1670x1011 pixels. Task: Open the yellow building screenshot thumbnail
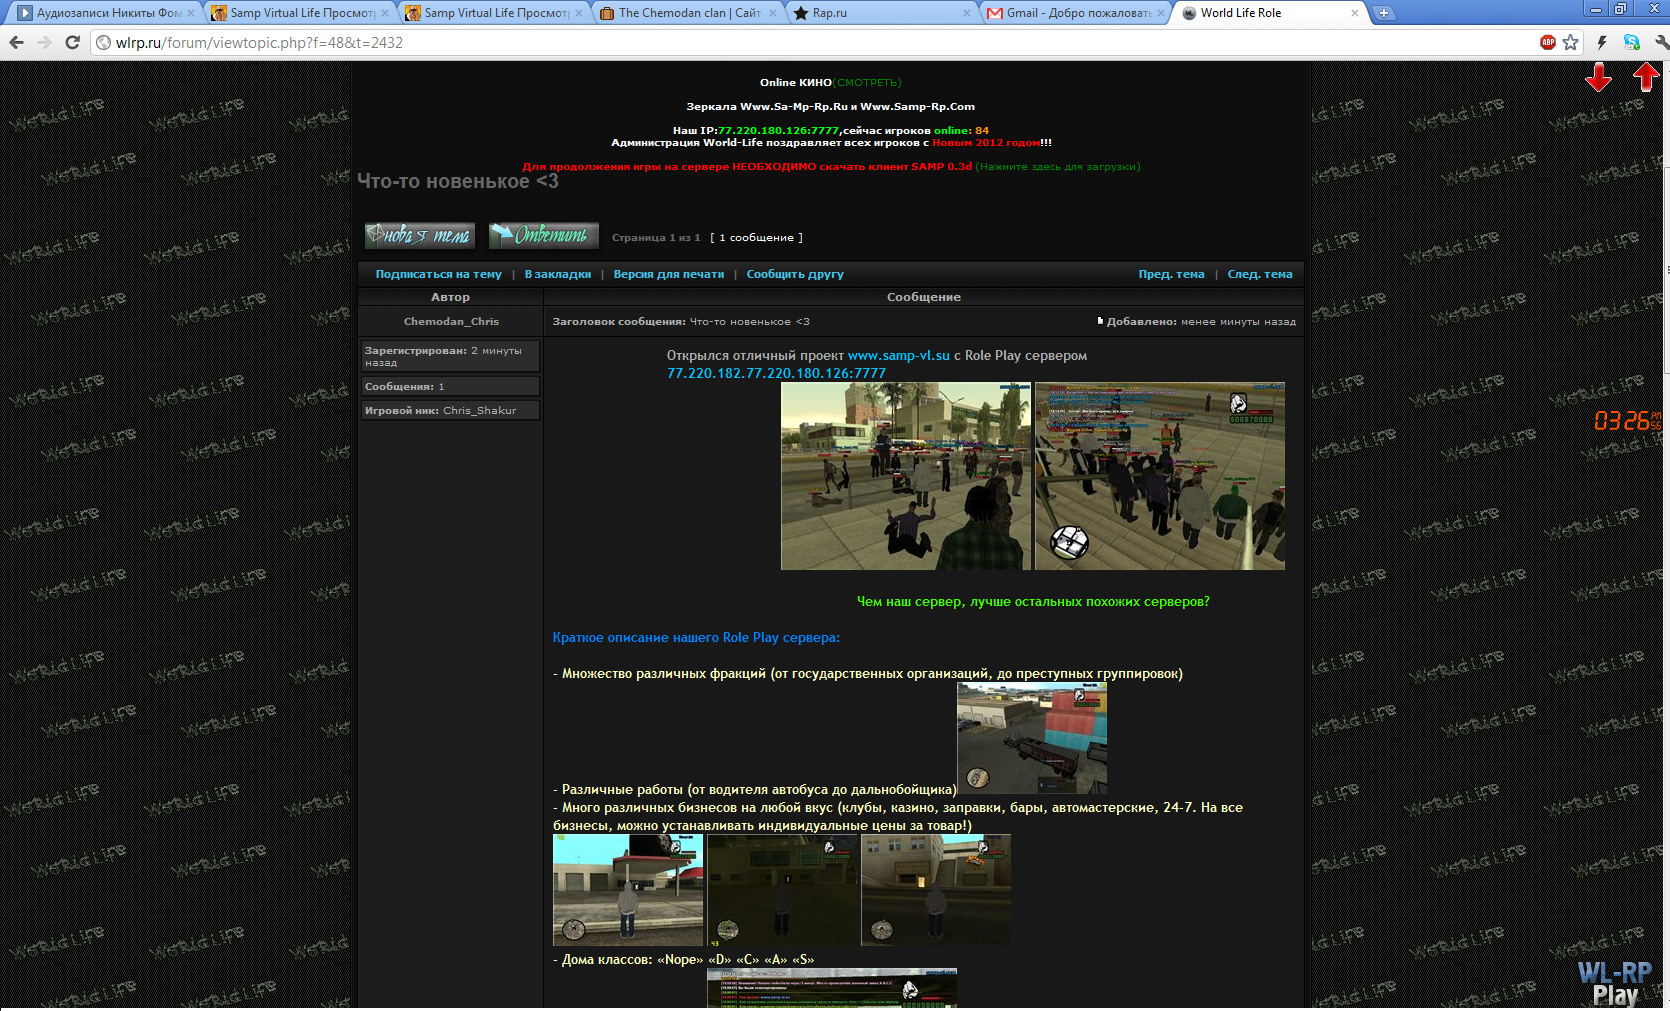[936, 890]
